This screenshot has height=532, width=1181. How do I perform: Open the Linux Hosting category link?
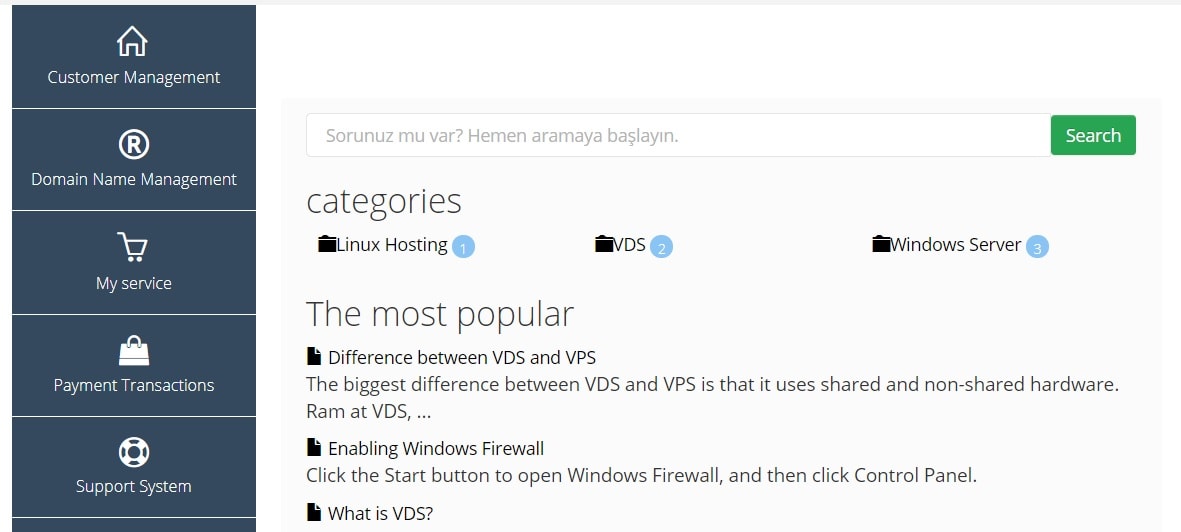click(x=392, y=245)
